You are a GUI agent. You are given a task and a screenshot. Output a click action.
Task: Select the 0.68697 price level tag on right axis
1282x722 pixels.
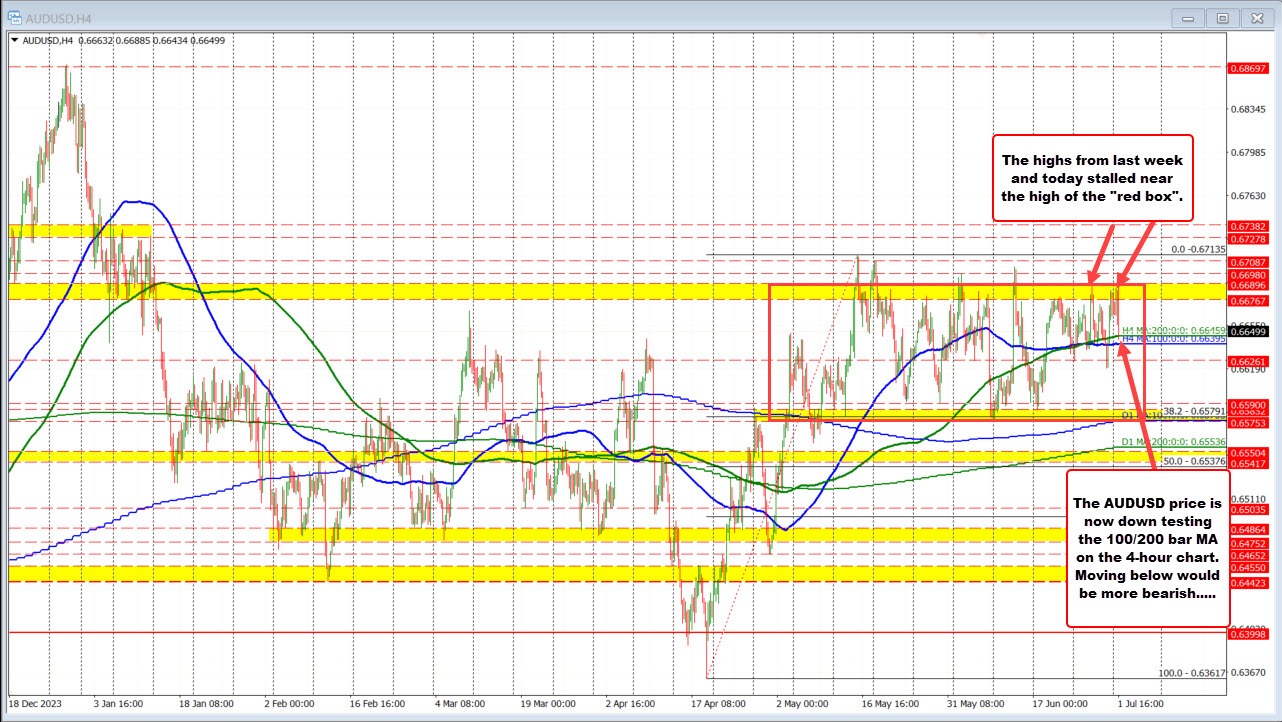point(1247,70)
